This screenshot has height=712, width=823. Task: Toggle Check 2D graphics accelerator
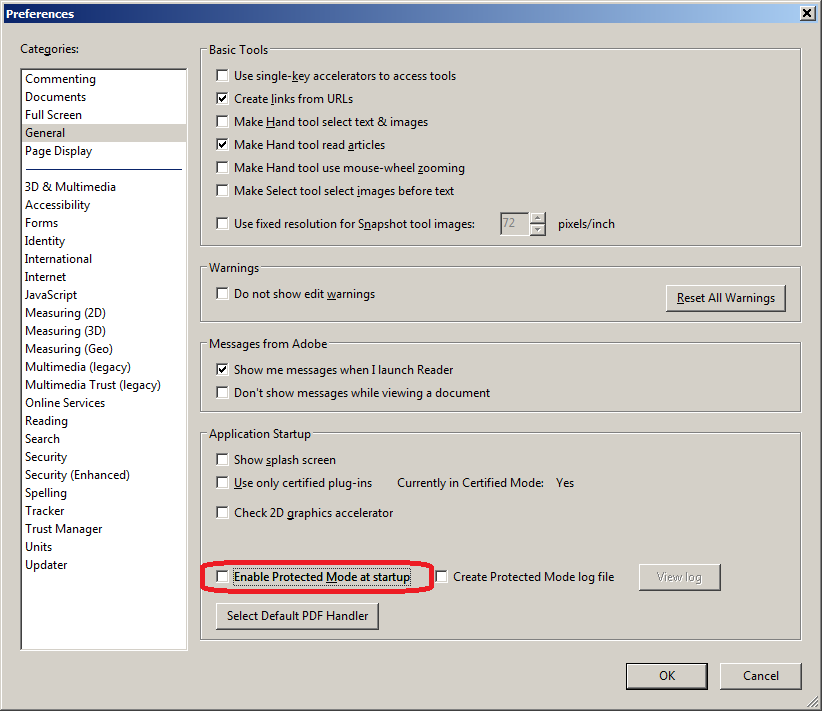(222, 512)
